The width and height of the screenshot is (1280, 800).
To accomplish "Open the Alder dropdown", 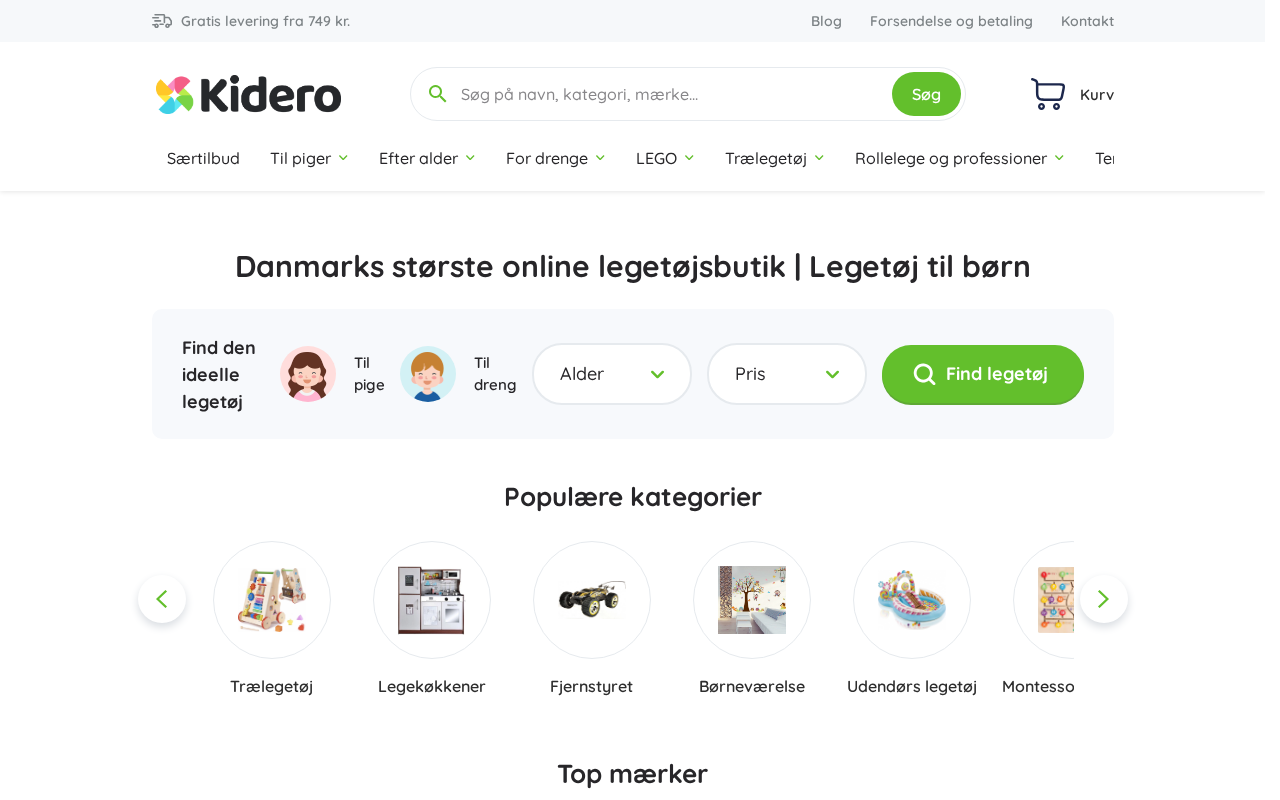I will tap(612, 374).
